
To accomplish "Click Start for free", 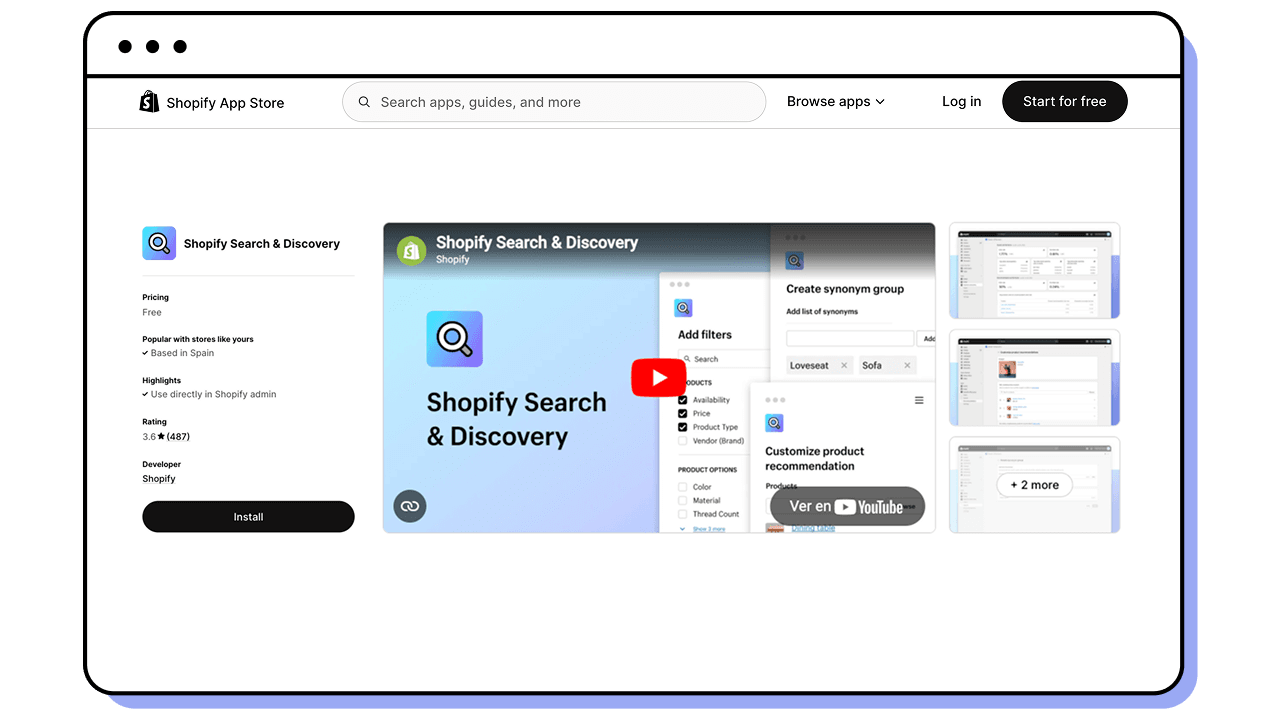I will coord(1064,101).
